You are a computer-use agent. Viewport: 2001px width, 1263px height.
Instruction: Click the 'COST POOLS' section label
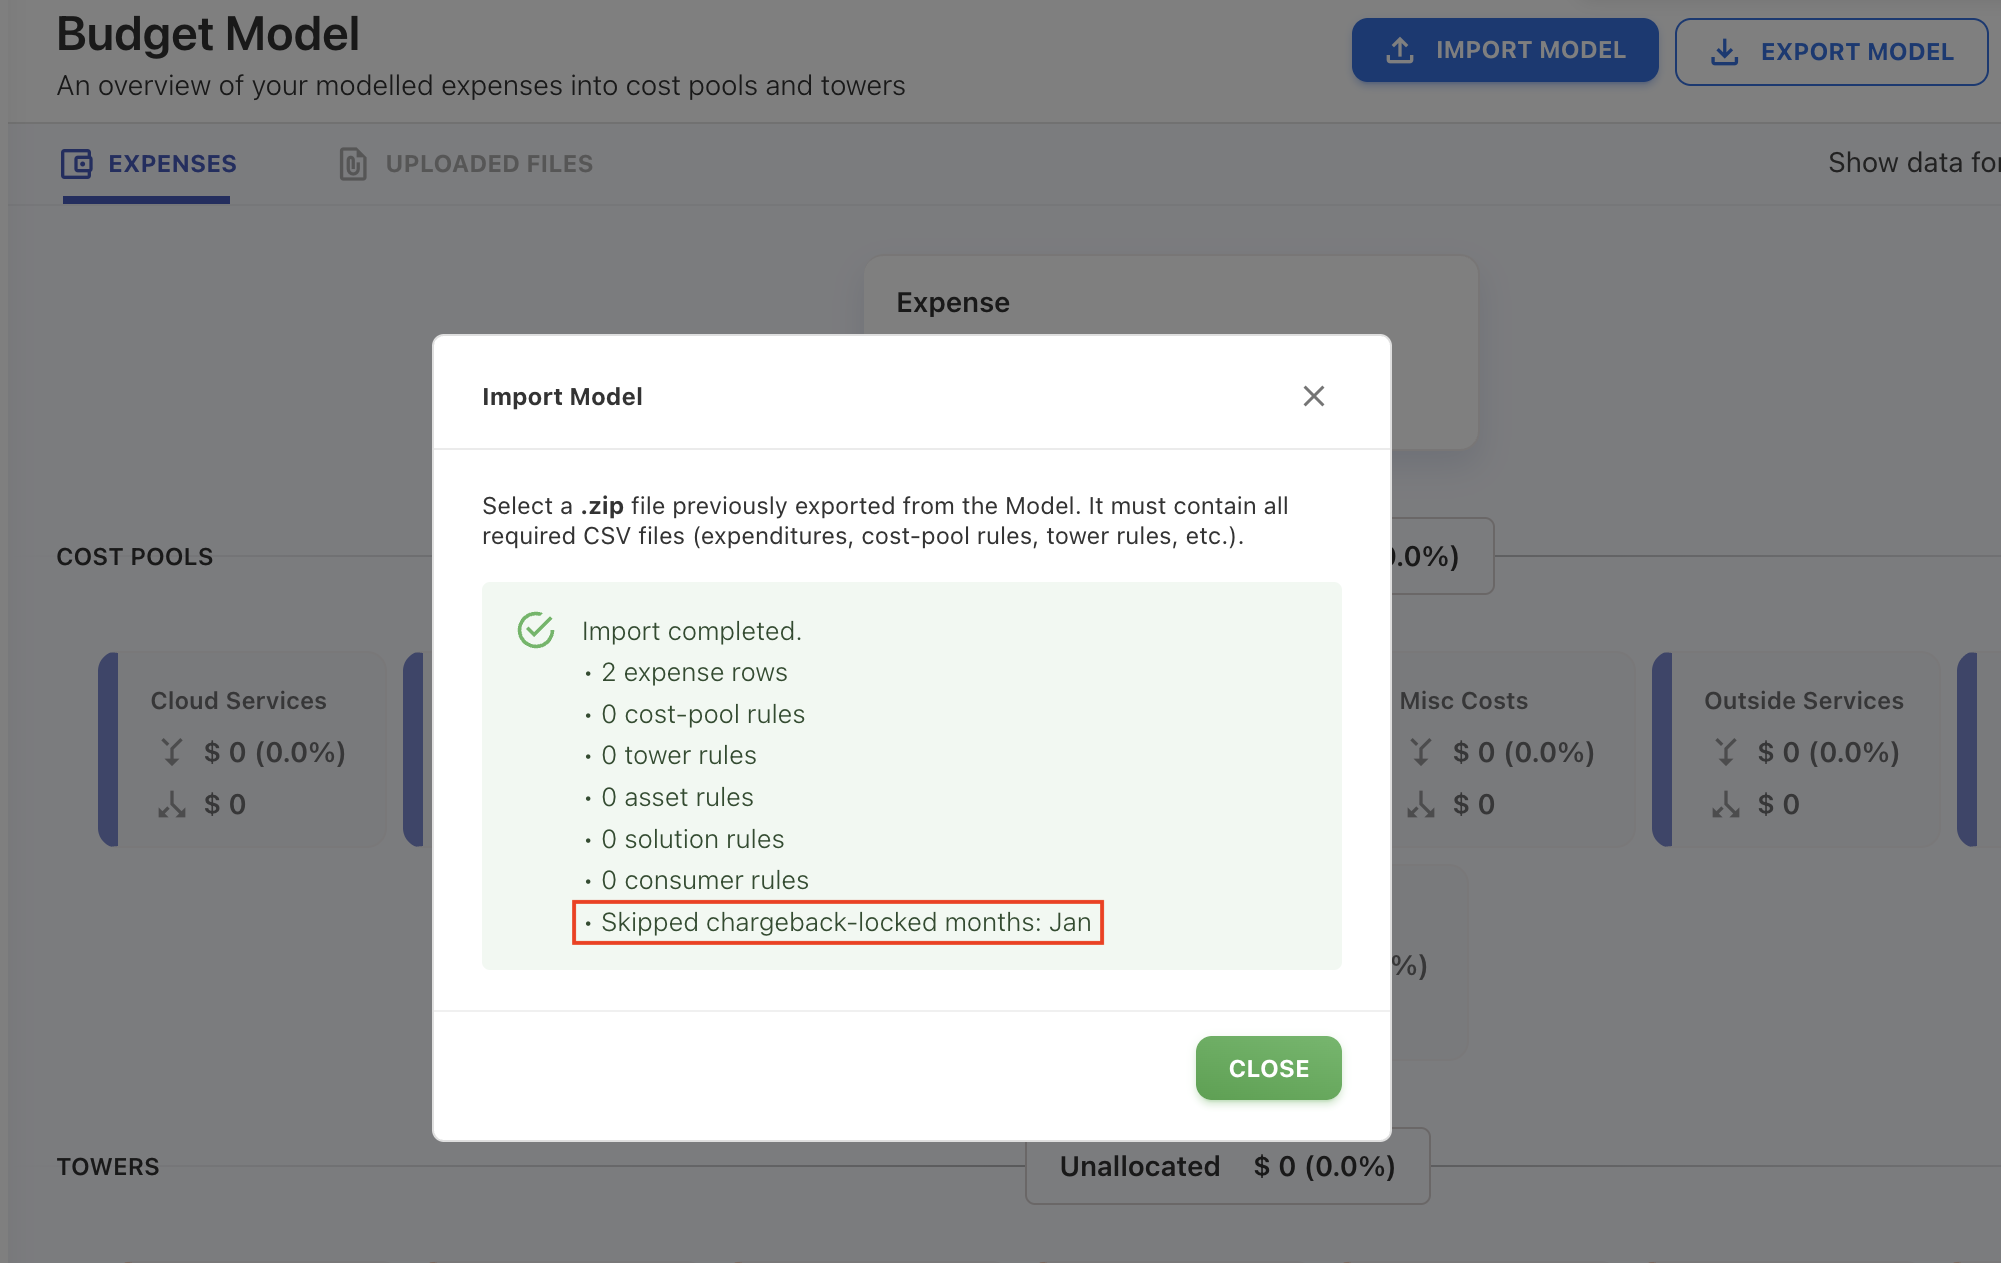pyautogui.click(x=135, y=557)
